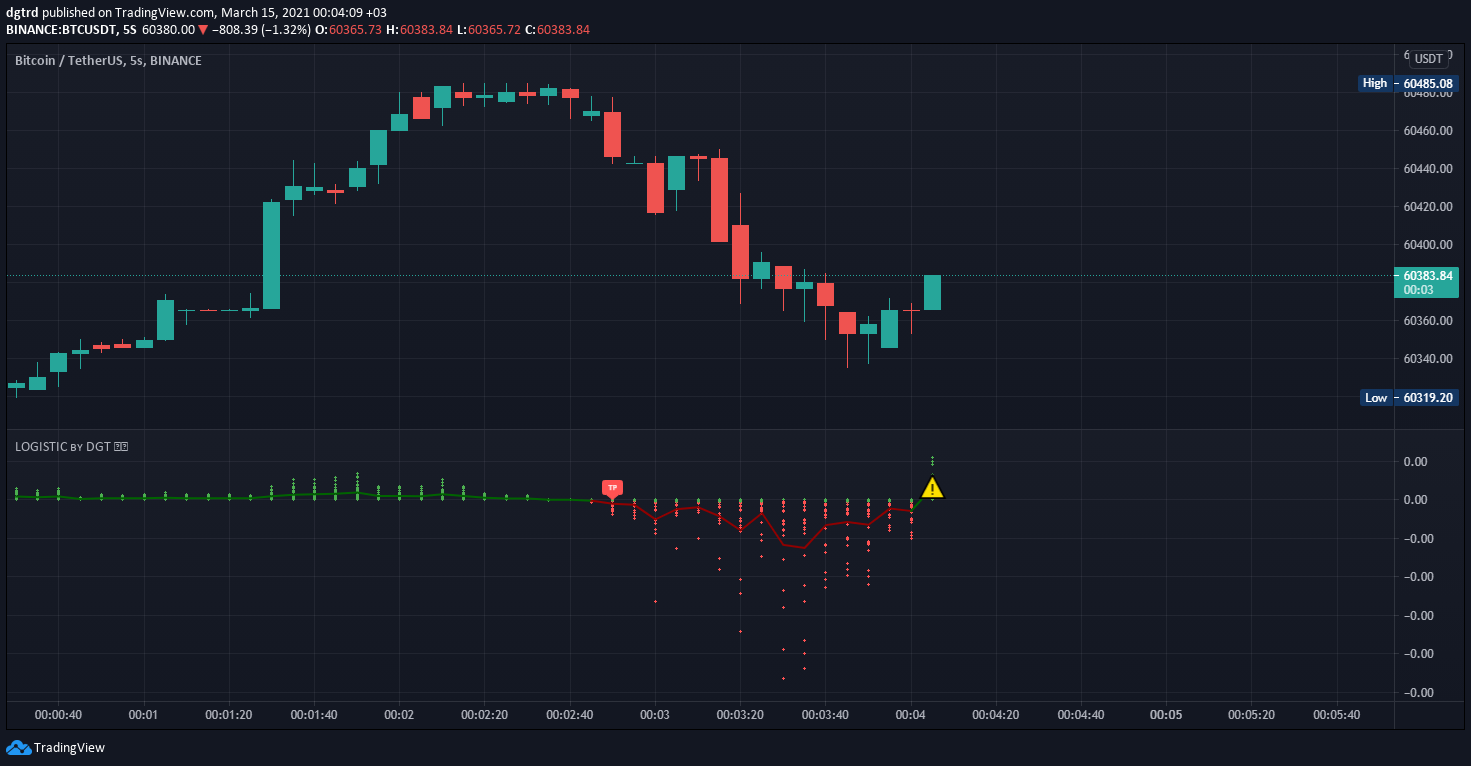
Task: Click the yellow warning triangle icon
Action: coord(932,488)
